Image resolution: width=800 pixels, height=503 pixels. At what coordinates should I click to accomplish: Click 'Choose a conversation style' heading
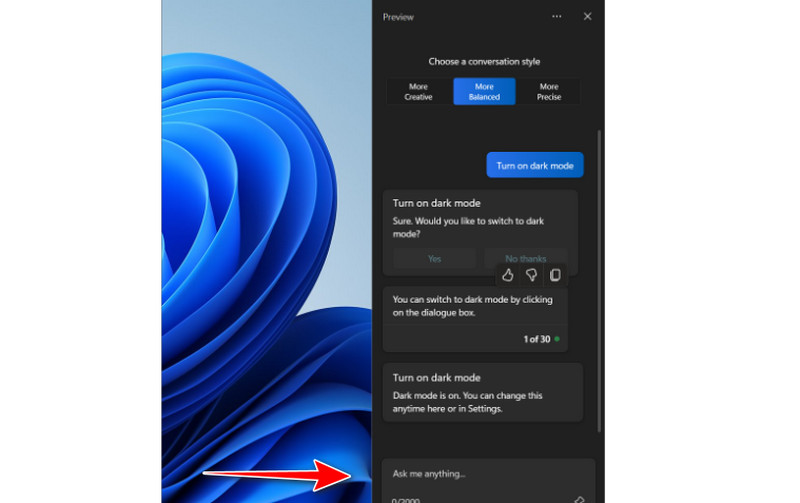[x=484, y=62]
